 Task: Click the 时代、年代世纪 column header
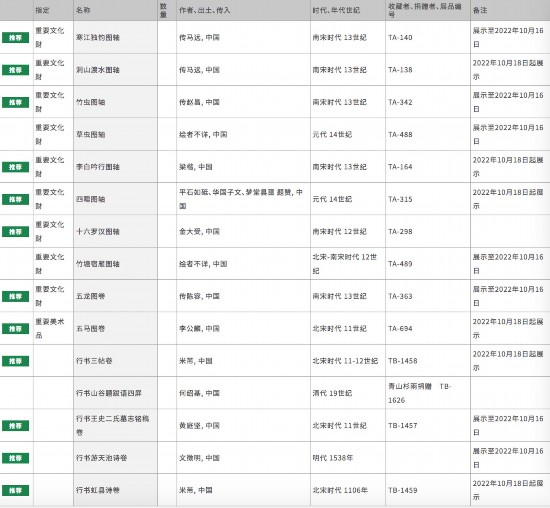(336, 10)
